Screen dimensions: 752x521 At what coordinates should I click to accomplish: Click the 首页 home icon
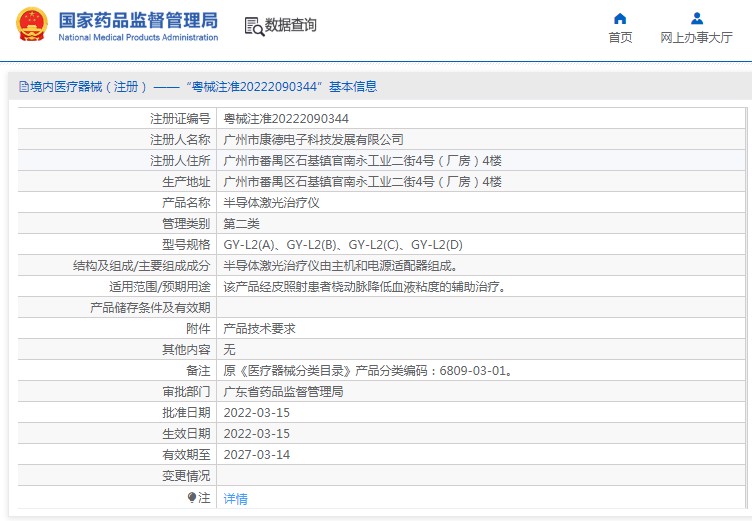[620, 19]
